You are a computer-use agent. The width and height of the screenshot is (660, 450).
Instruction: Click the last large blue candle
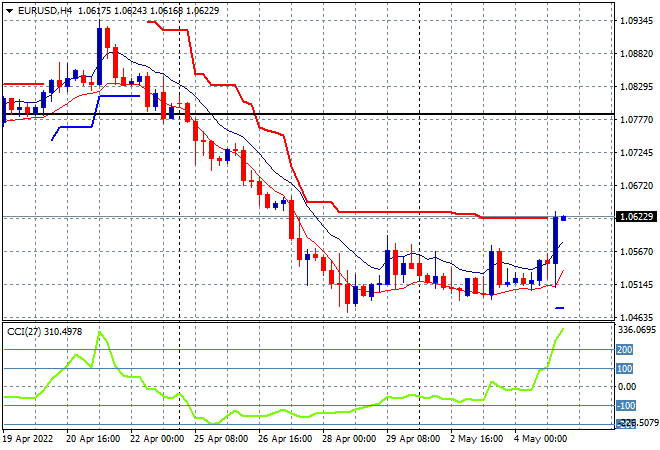[x=556, y=240]
